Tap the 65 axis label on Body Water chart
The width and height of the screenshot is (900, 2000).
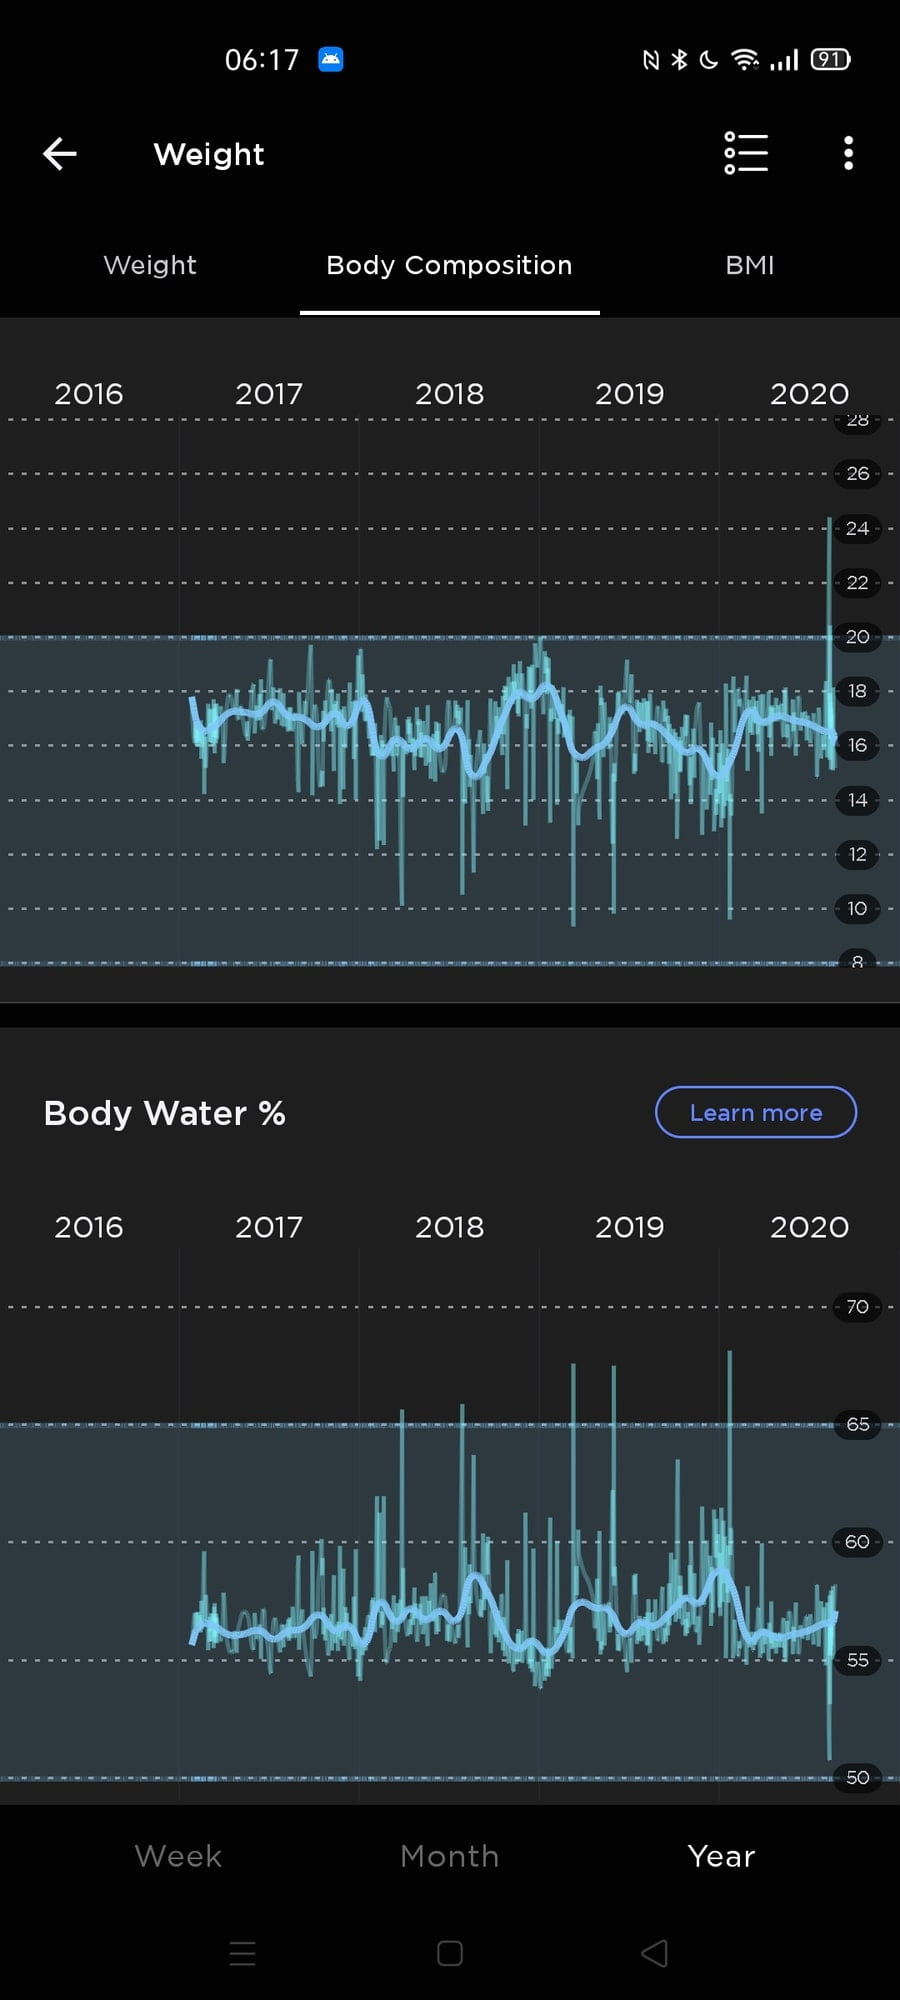pos(857,1424)
